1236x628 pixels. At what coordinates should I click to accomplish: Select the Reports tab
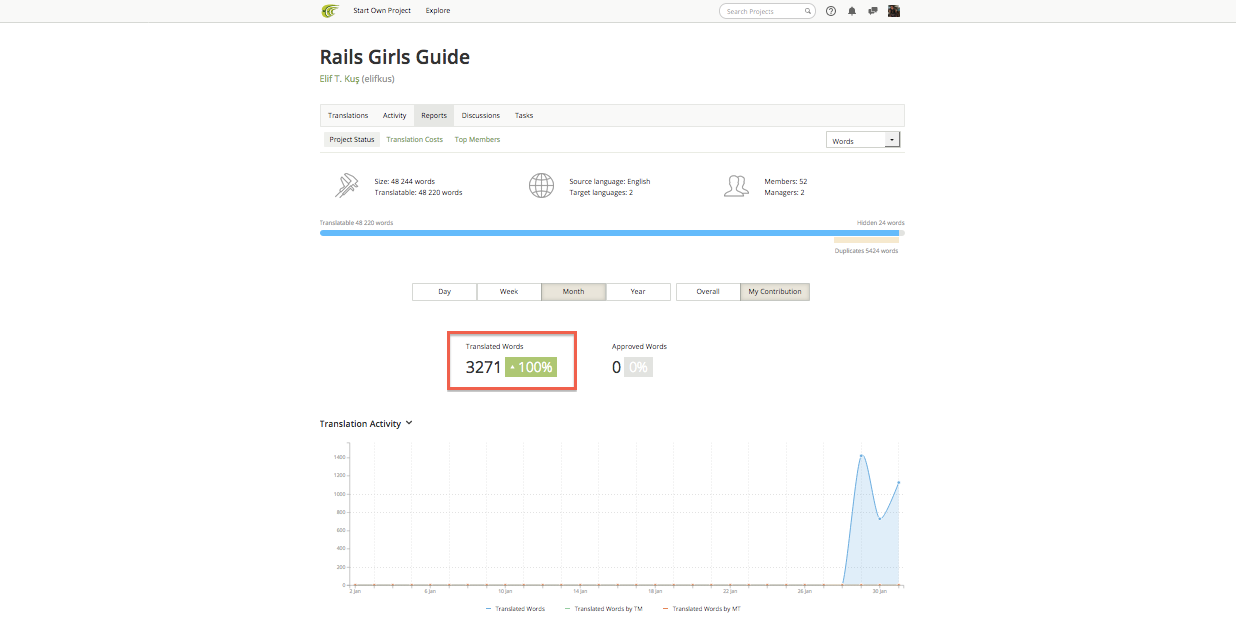pyautogui.click(x=434, y=115)
